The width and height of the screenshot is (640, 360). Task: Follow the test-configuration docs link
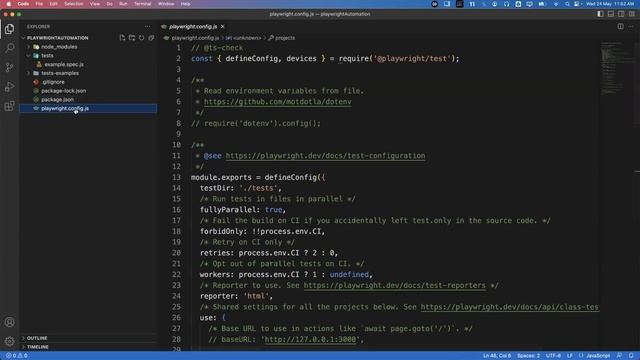pos(325,156)
